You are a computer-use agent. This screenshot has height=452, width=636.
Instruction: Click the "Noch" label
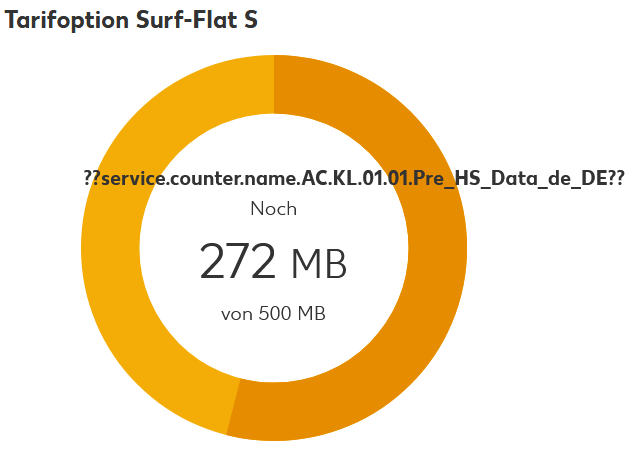coord(273,209)
